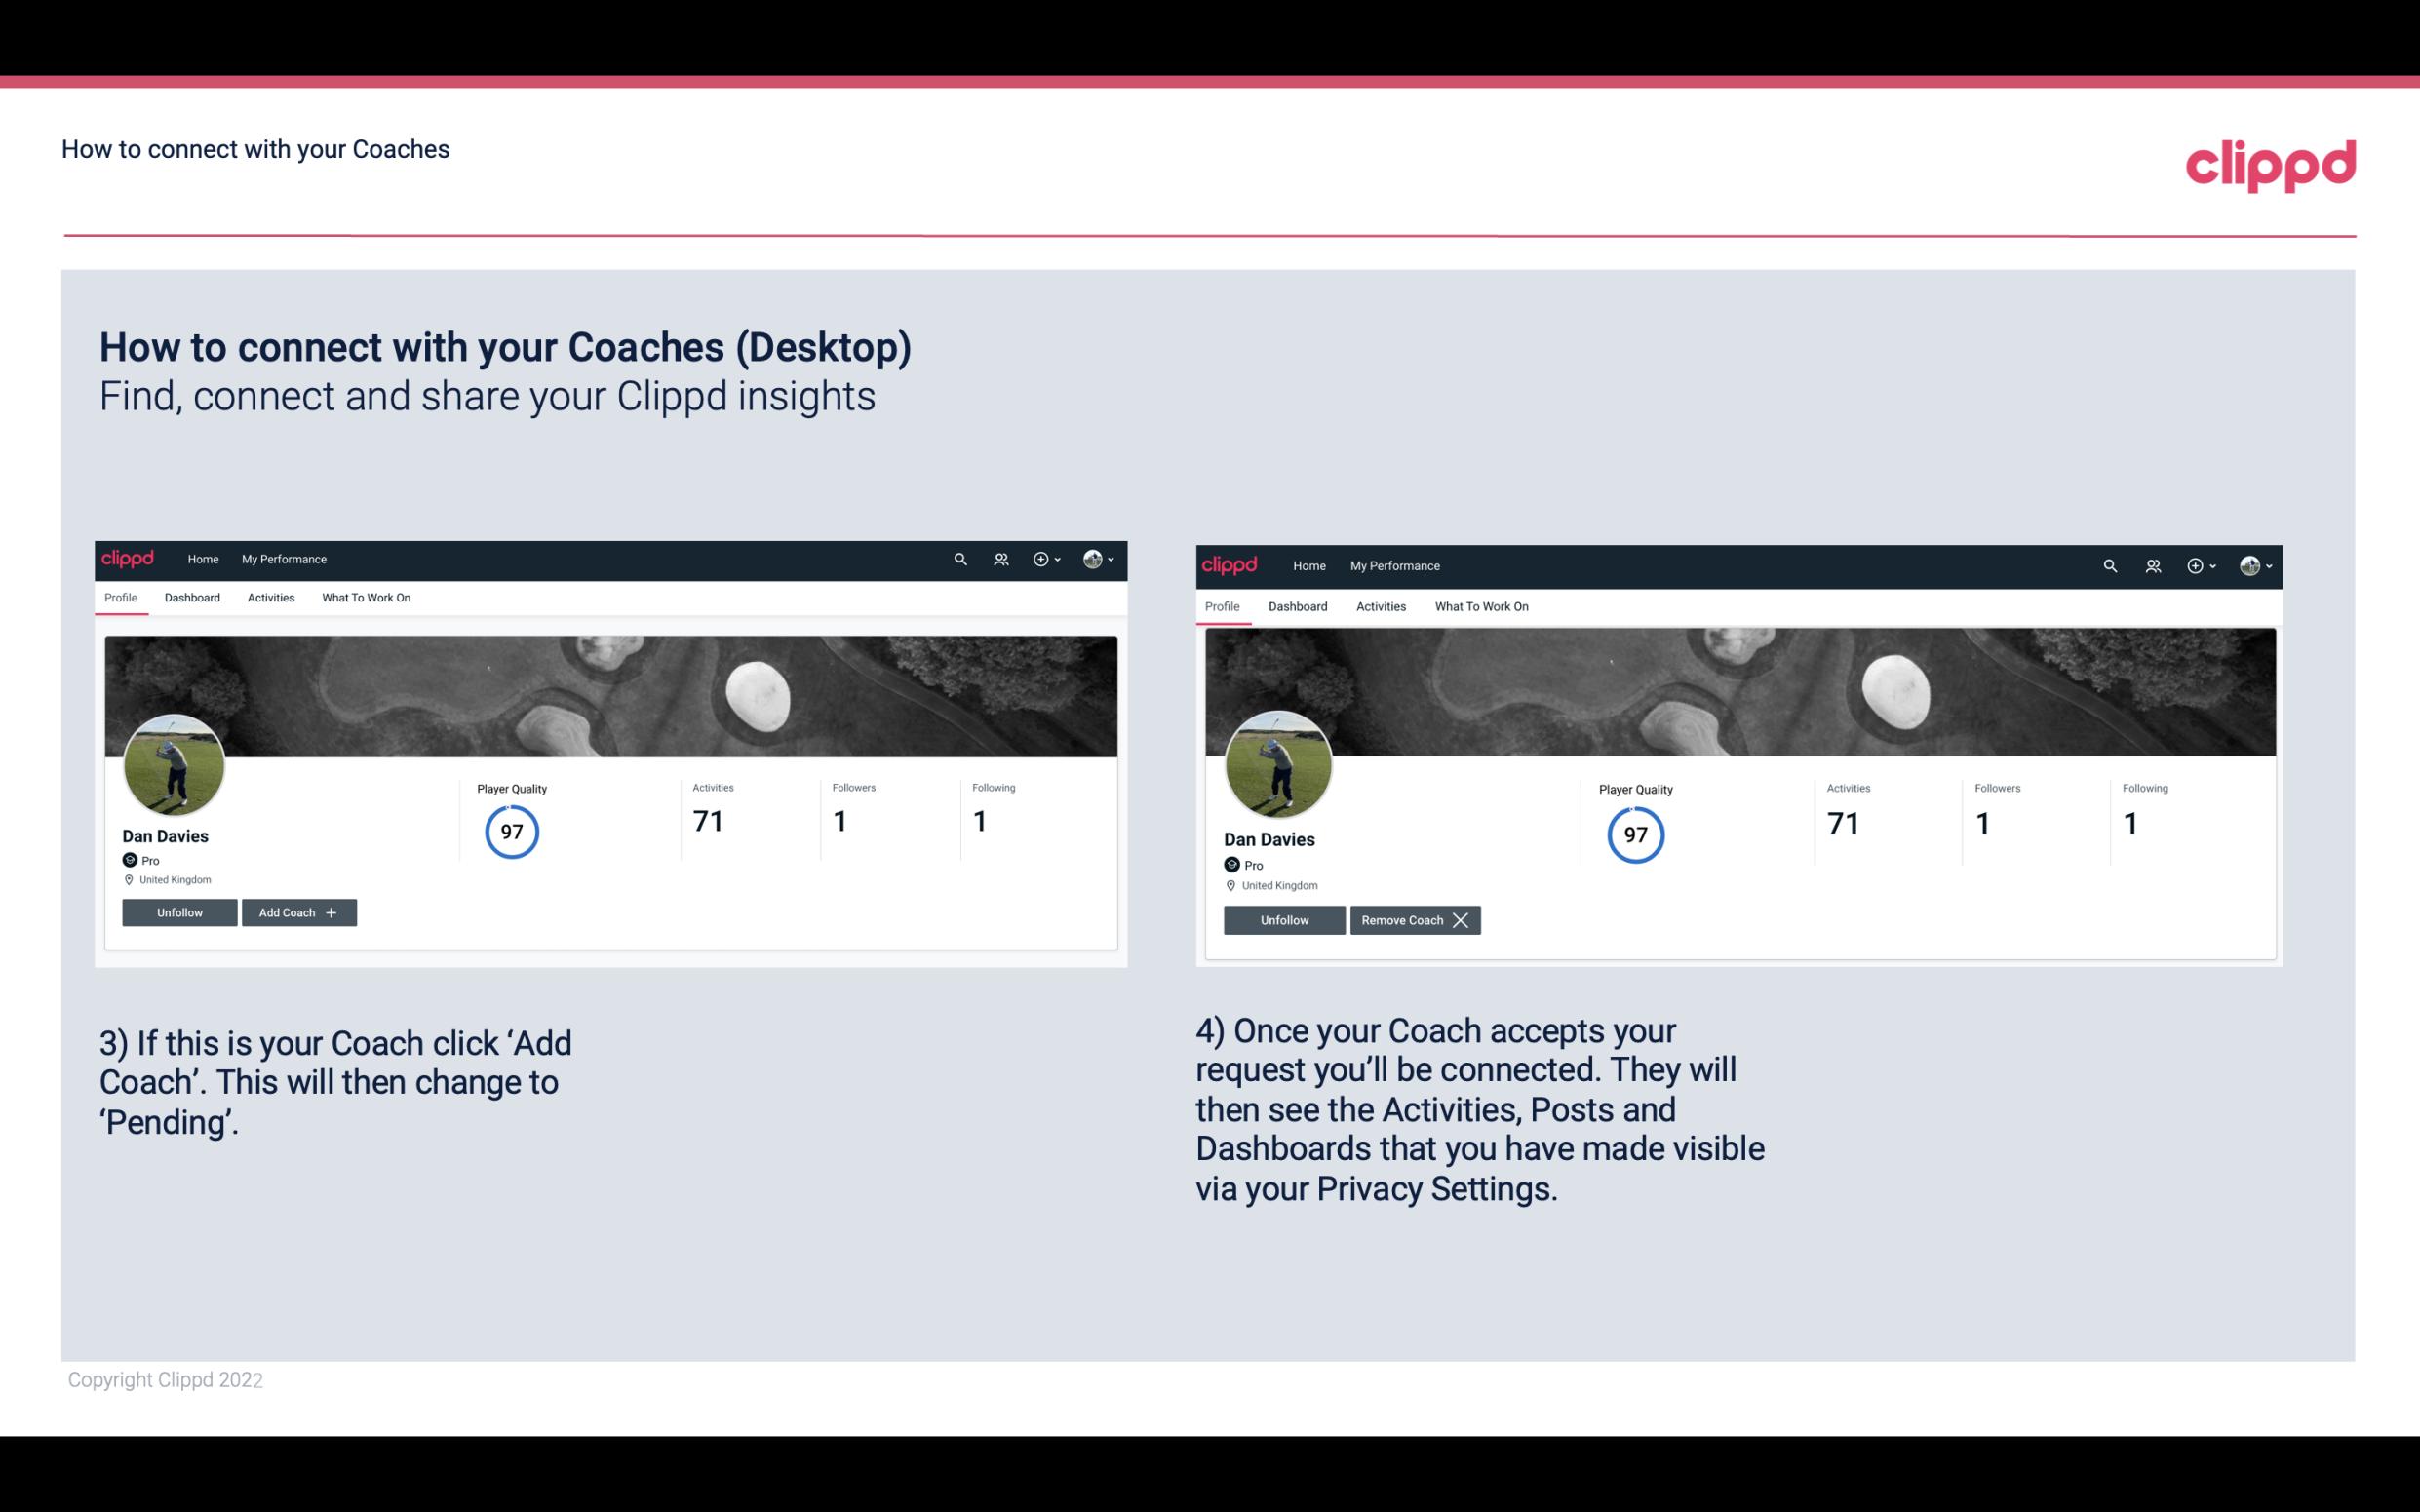Click 'Activities' tab in right screenshot
The image size is (2420, 1512).
pyautogui.click(x=1380, y=604)
